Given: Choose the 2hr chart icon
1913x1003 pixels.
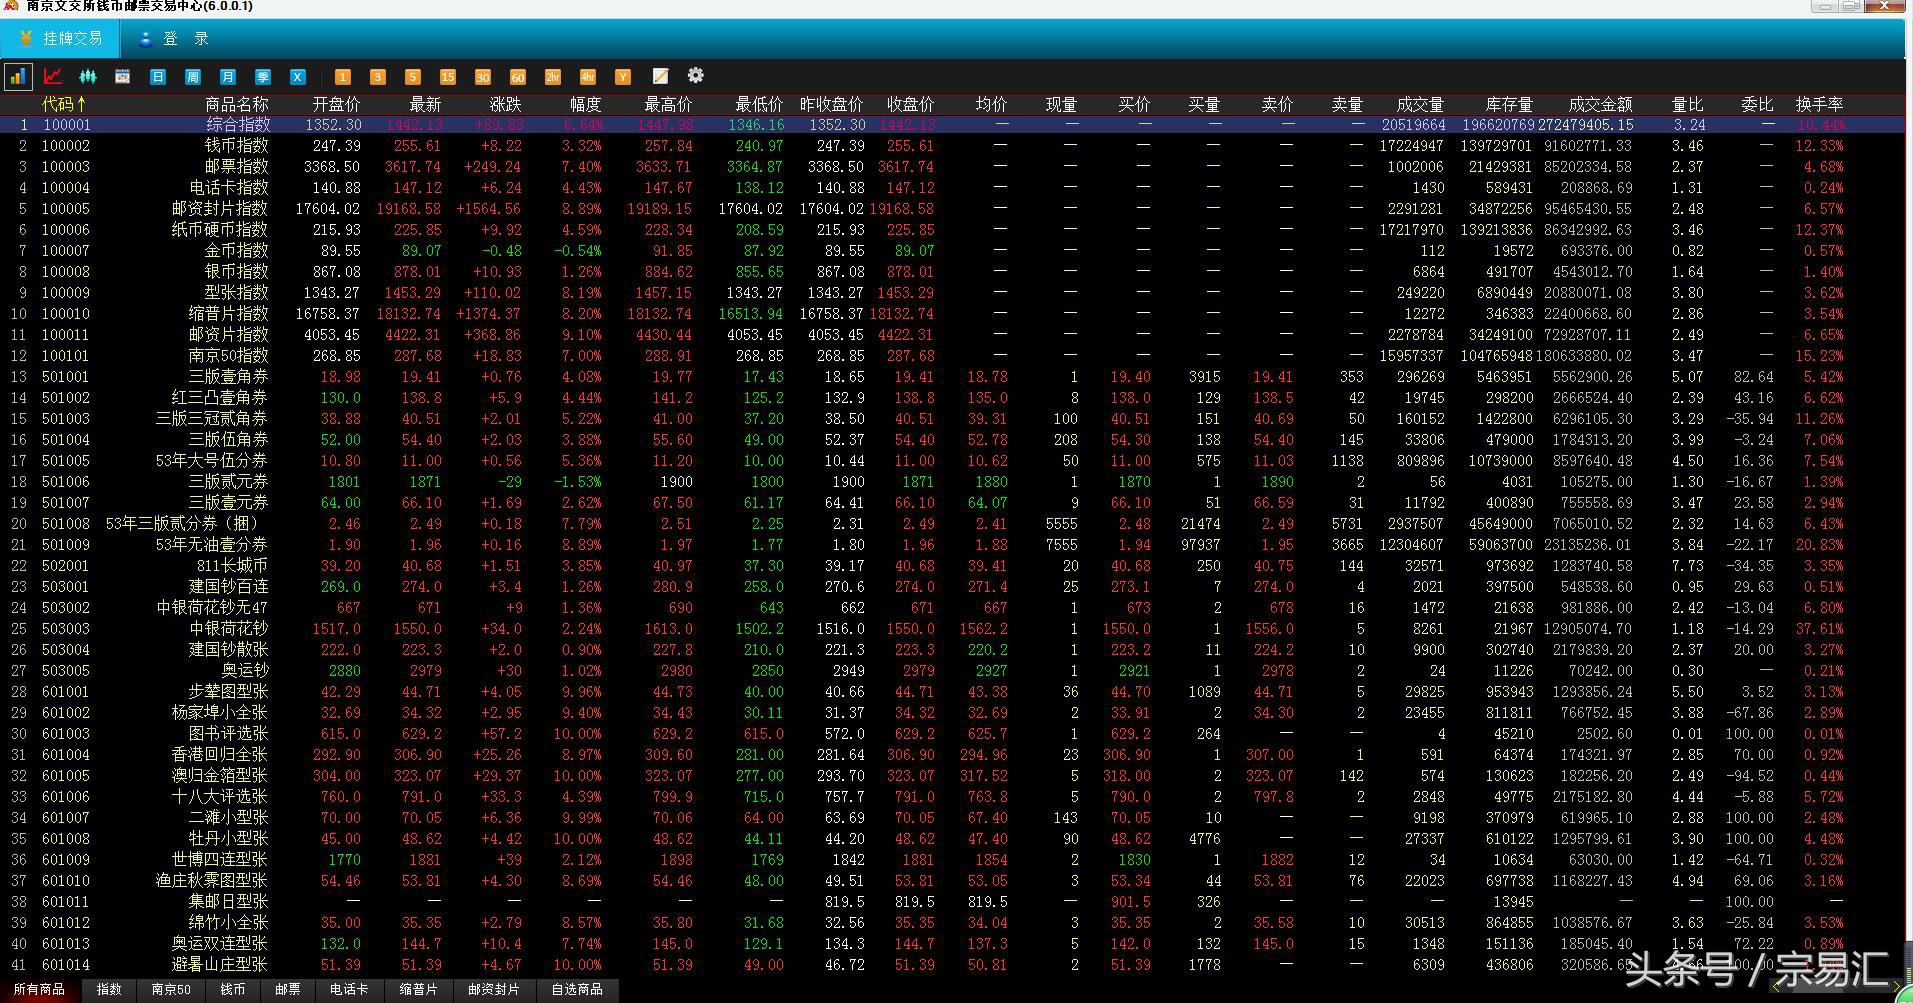Looking at the screenshot, I should pos(553,76).
